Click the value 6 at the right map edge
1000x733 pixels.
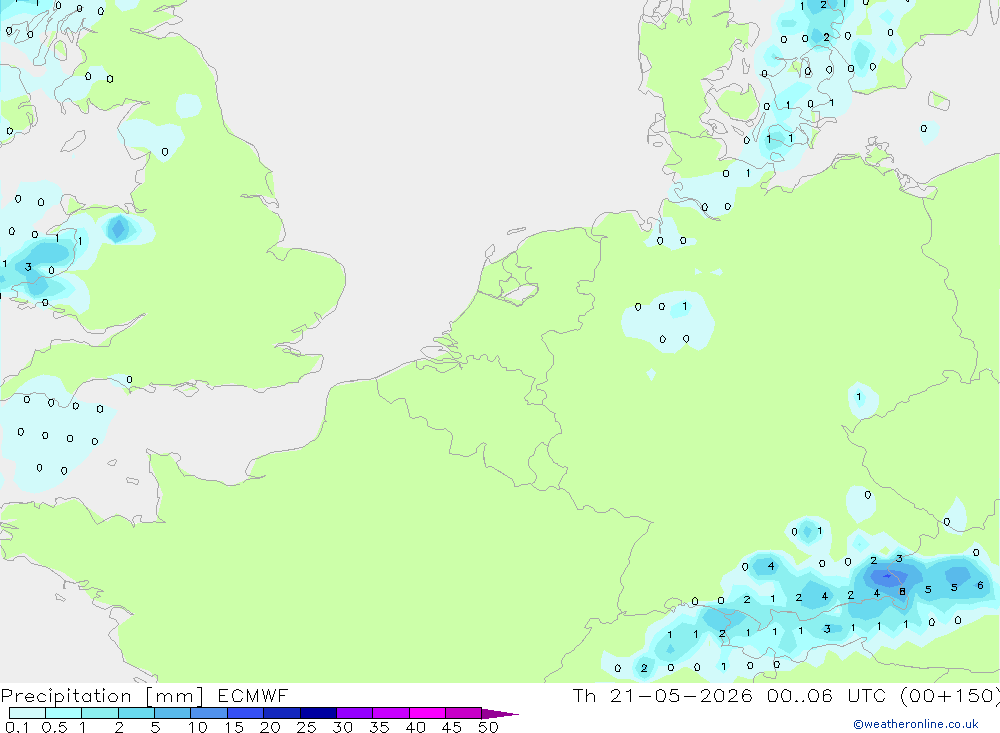pyautogui.click(x=980, y=584)
